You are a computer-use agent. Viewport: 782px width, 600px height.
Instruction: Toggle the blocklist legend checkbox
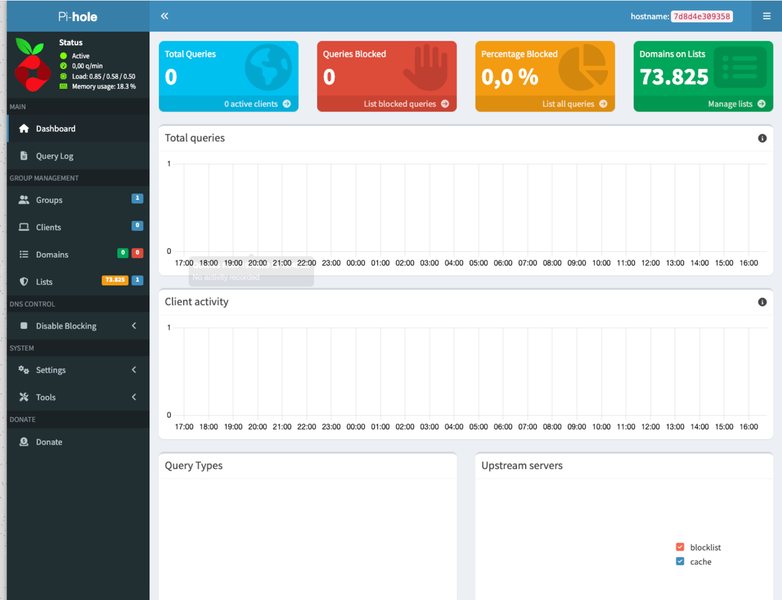(x=680, y=547)
